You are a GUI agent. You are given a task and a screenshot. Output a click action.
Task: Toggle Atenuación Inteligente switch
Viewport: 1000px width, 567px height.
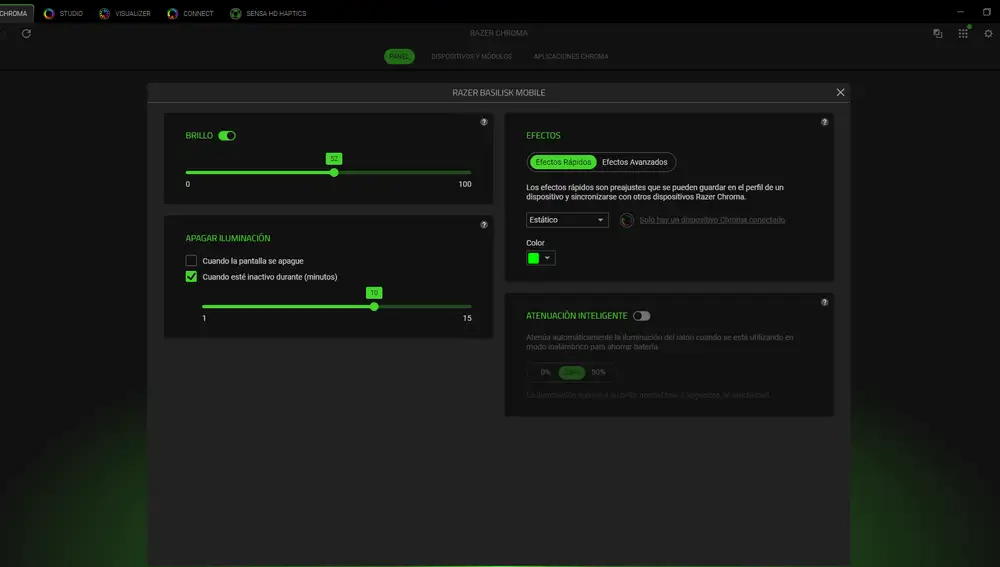[642, 316]
